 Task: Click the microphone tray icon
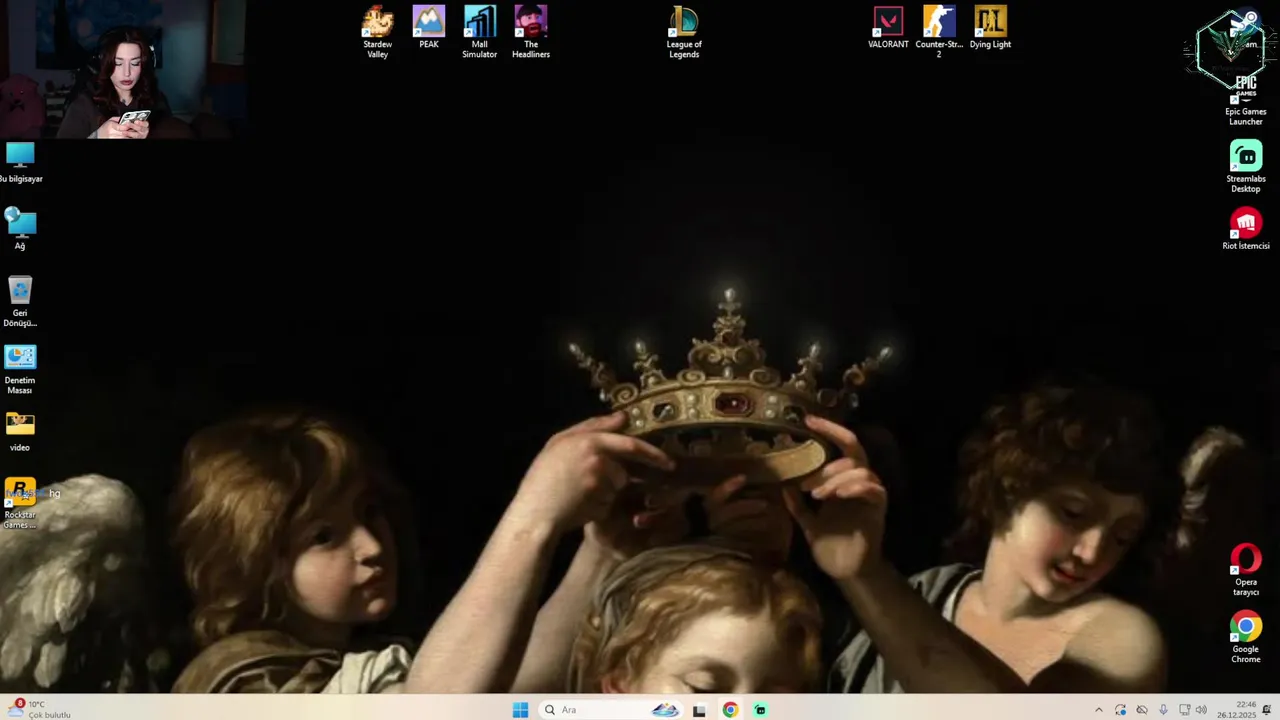point(1163,710)
